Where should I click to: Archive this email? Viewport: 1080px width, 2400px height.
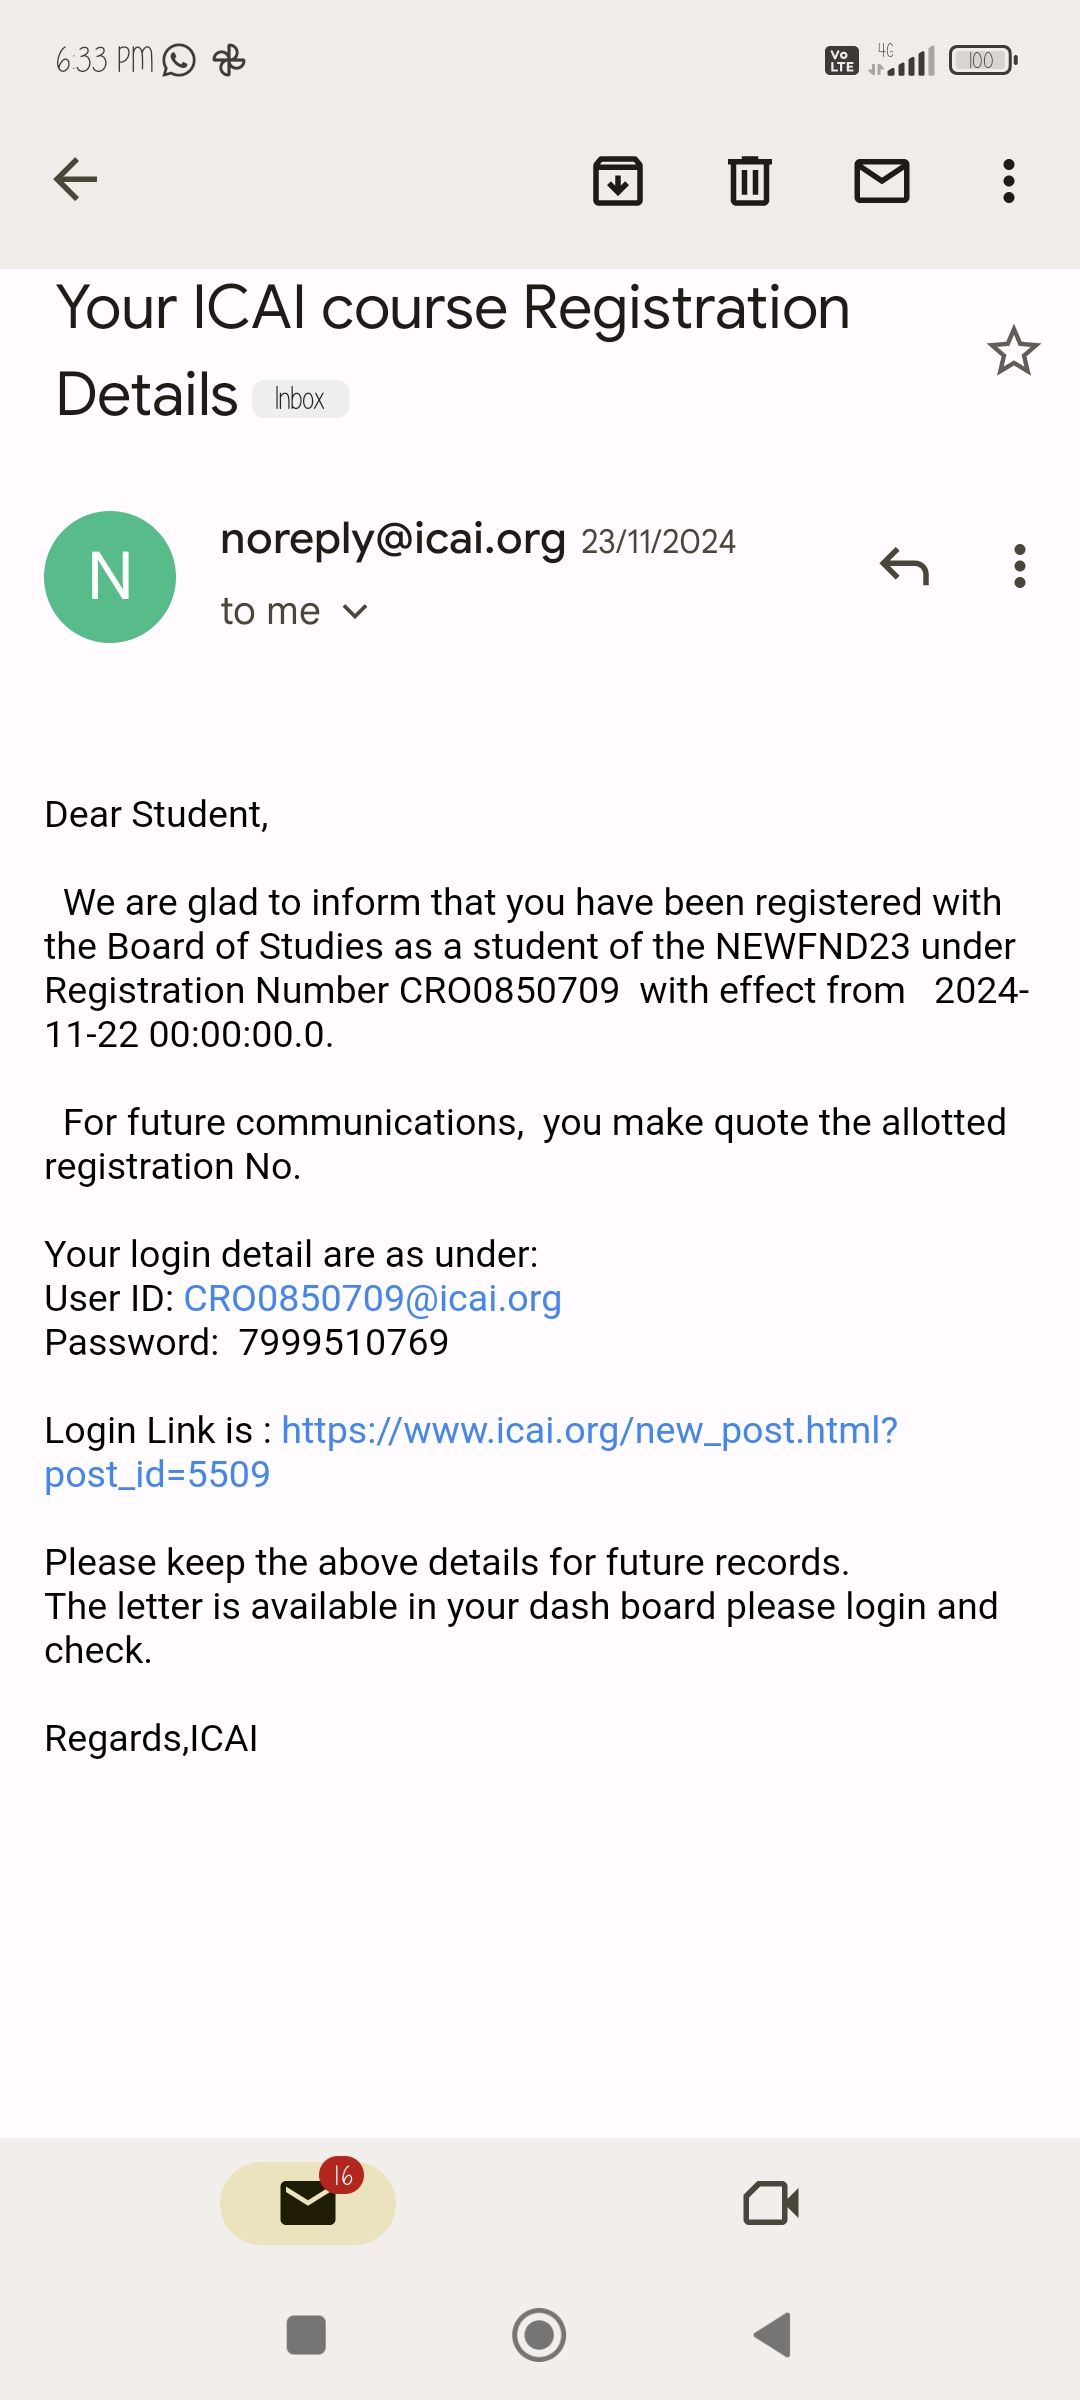618,181
